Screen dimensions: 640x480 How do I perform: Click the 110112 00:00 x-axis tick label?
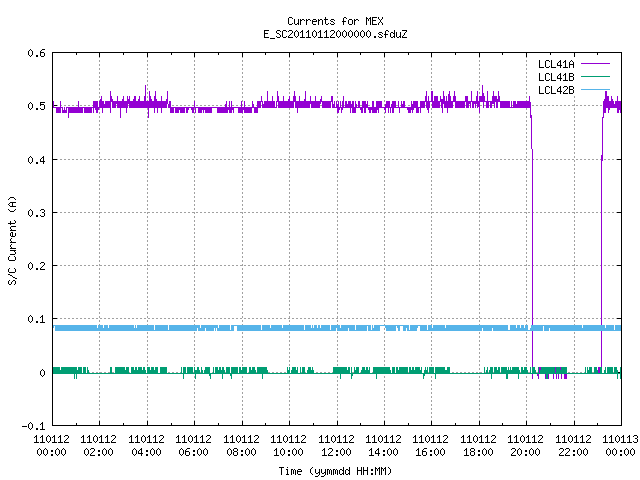coord(51,446)
